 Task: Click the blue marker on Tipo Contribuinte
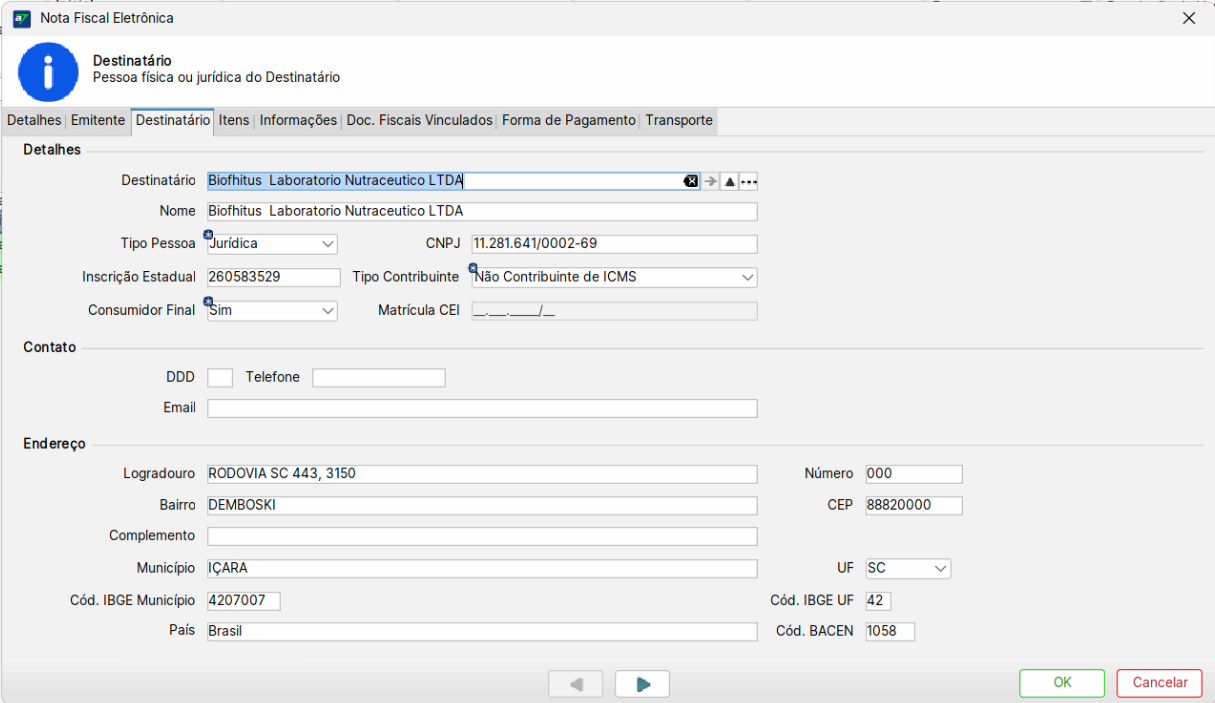click(x=472, y=268)
